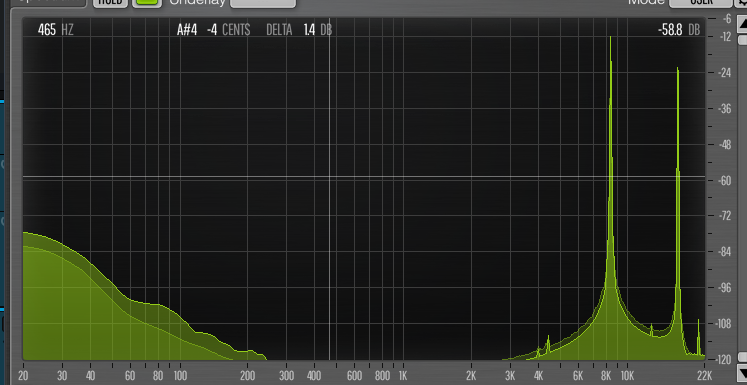Click the 465 HZ frequency readout
Screen dimensions: 747x385
coord(56,30)
